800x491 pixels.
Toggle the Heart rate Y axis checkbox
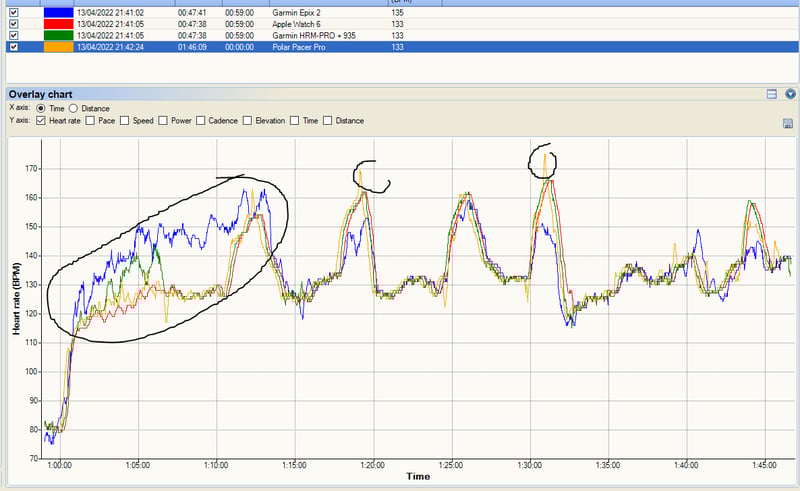41,120
